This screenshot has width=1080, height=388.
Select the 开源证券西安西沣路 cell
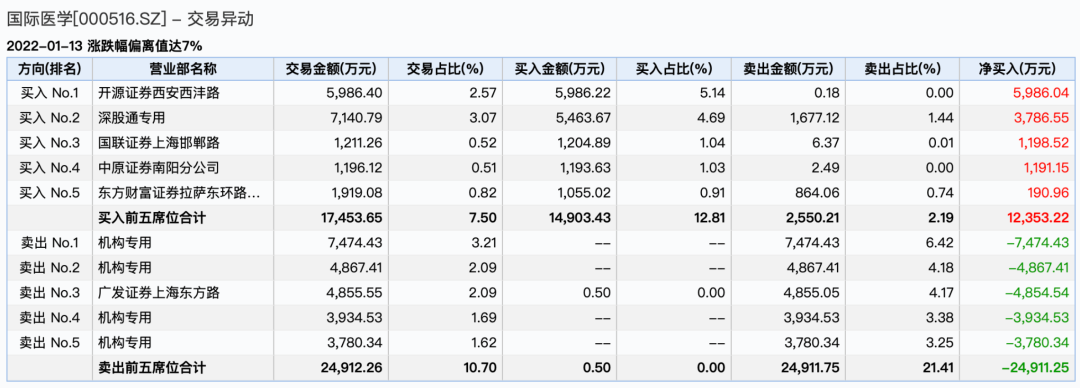pyautogui.click(x=158, y=94)
